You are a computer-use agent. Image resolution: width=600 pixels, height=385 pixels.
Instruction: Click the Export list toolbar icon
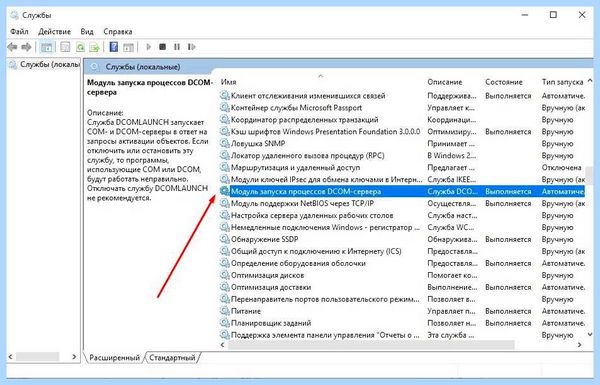(95, 47)
